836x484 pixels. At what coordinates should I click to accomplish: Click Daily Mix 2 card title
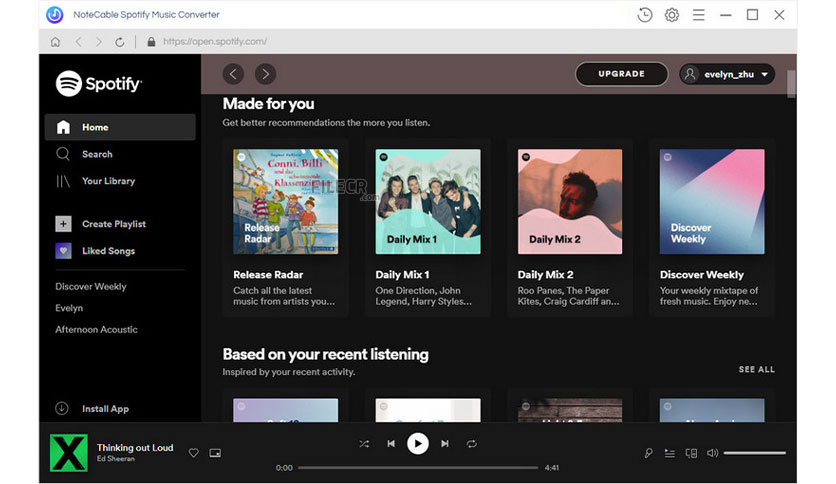click(545, 275)
